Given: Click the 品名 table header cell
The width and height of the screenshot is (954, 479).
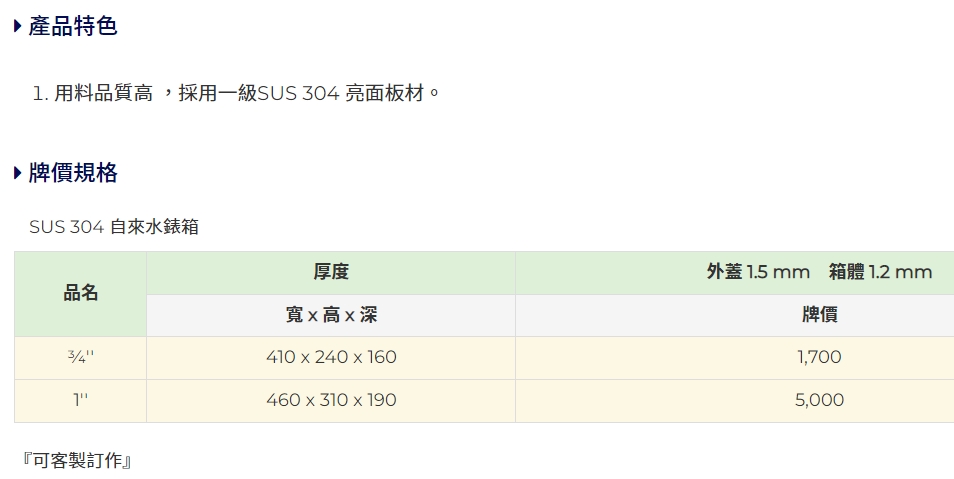Looking at the screenshot, I should (81, 293).
